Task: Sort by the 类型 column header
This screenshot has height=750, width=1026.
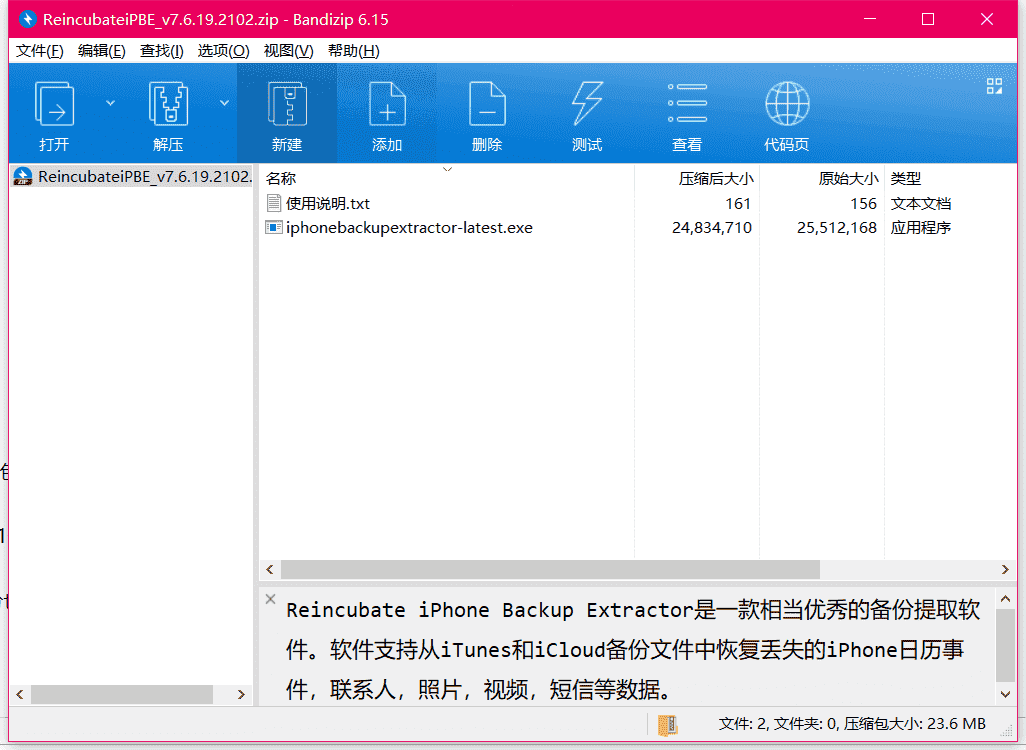Action: pos(906,179)
